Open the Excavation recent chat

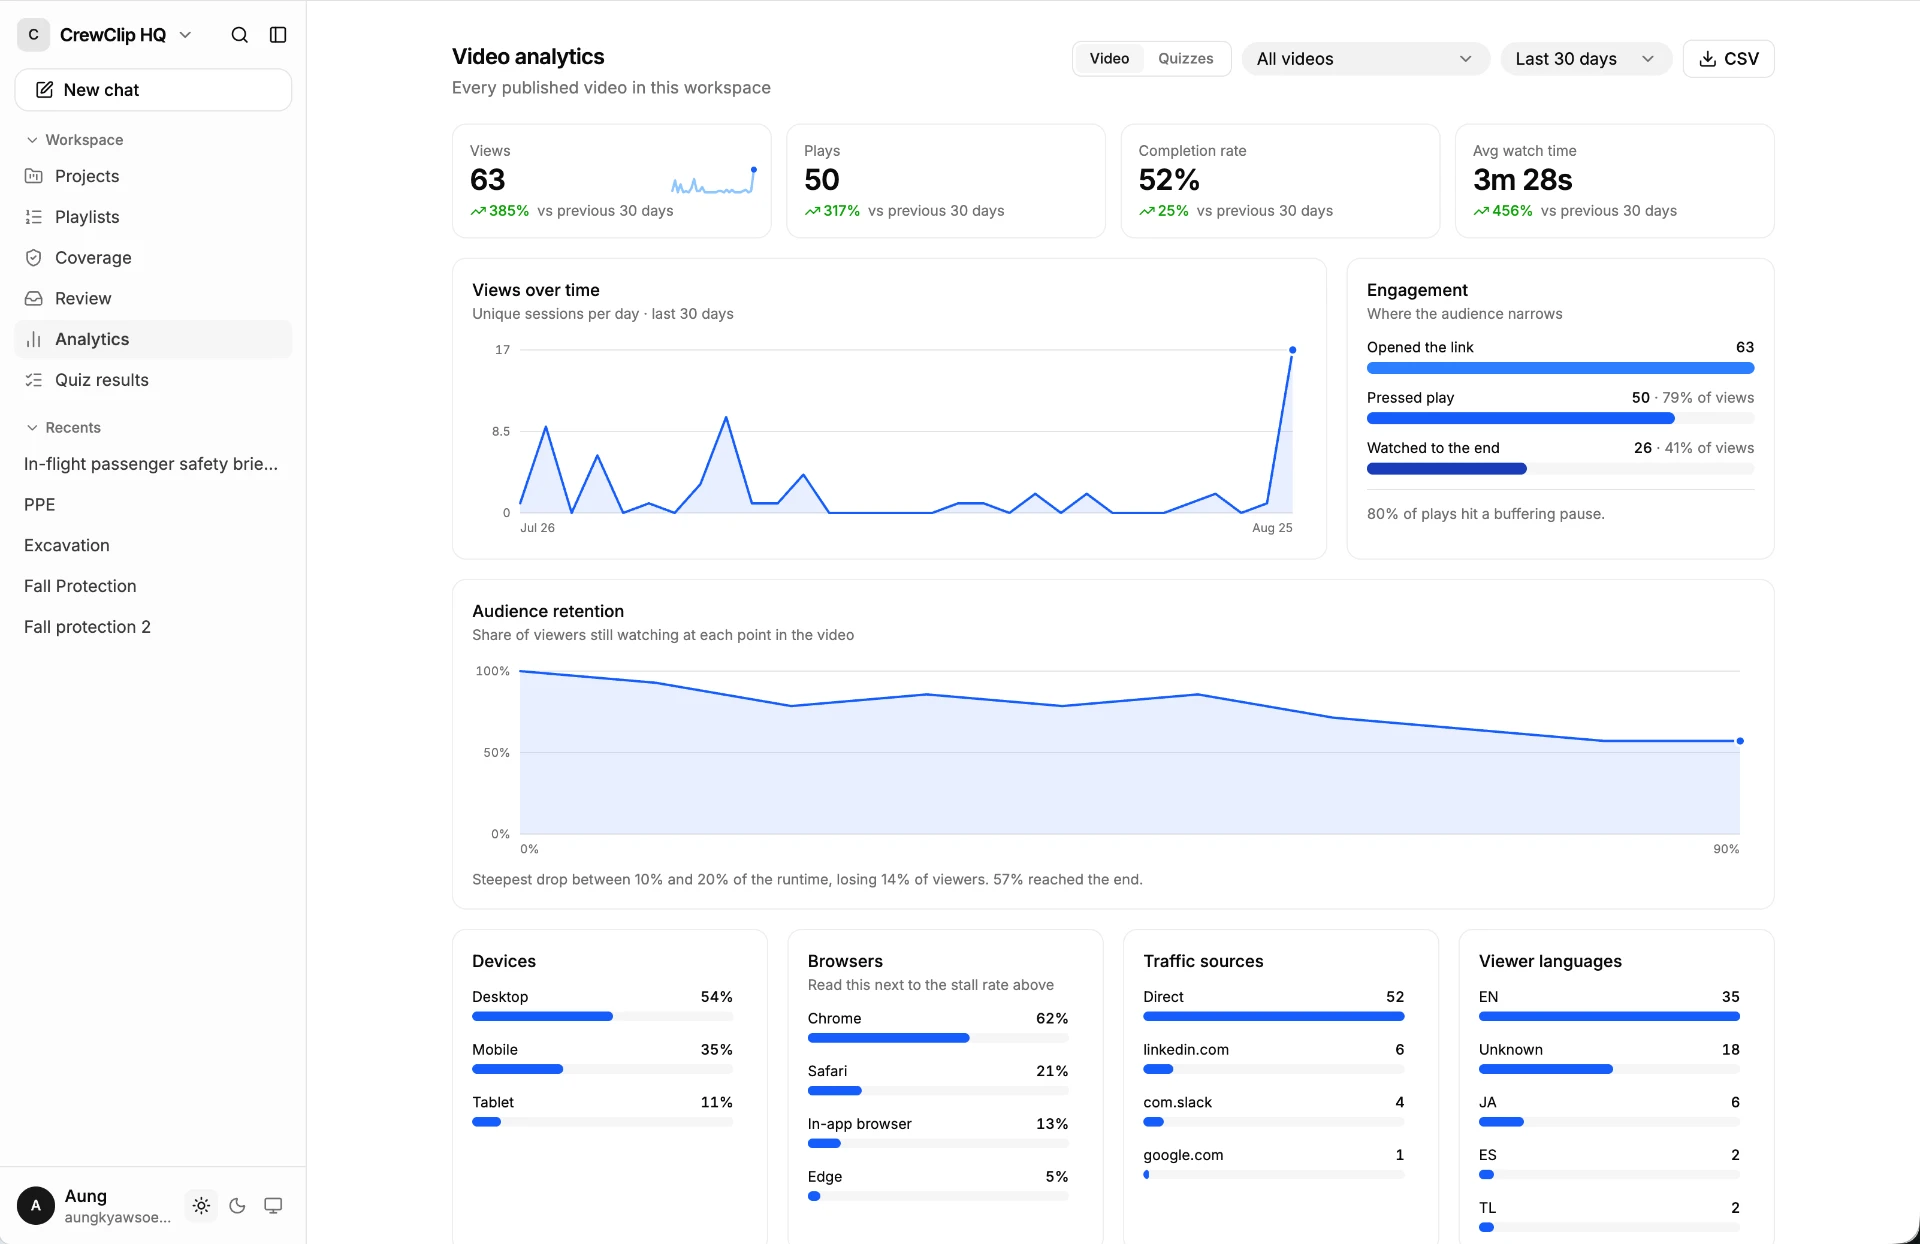point(153,546)
